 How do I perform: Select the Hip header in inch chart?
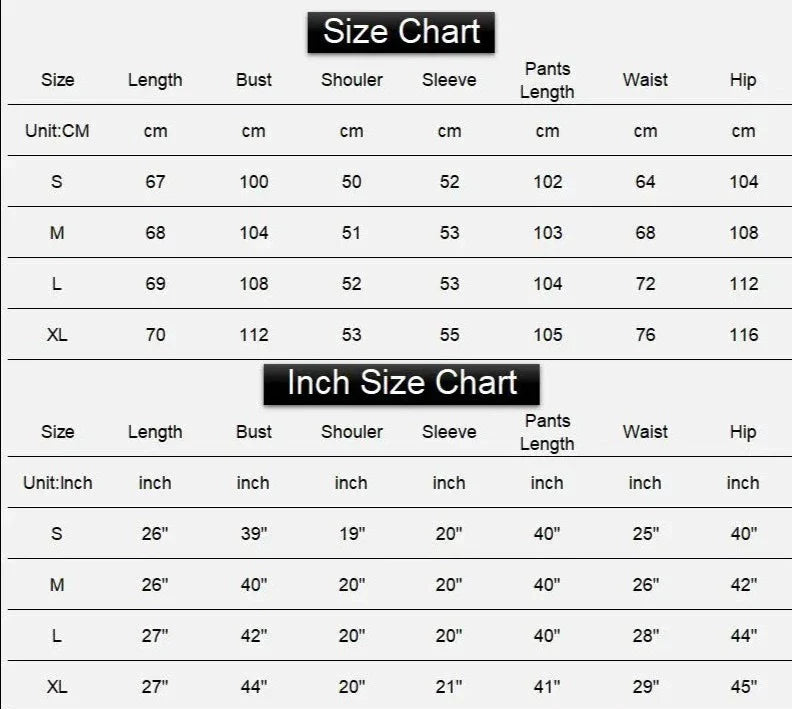coord(742,432)
